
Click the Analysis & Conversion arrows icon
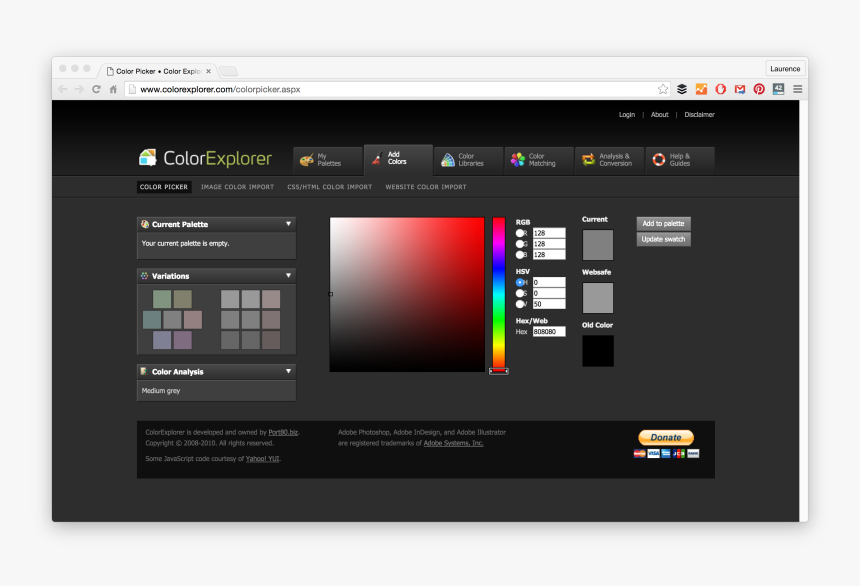click(x=588, y=160)
